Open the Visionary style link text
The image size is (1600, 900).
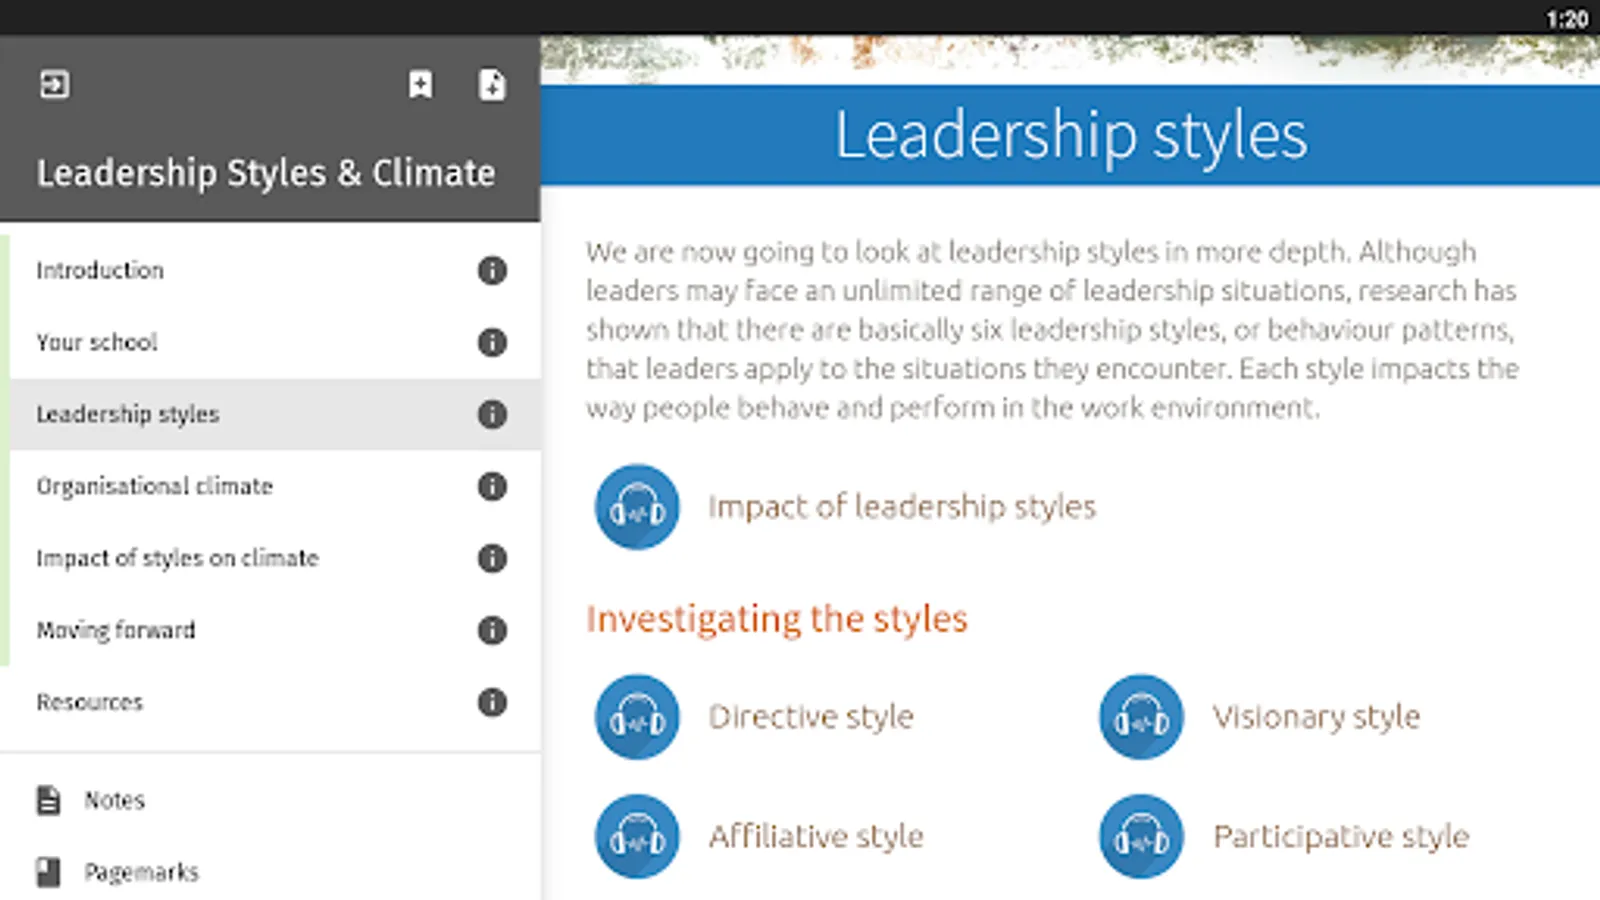point(1316,717)
